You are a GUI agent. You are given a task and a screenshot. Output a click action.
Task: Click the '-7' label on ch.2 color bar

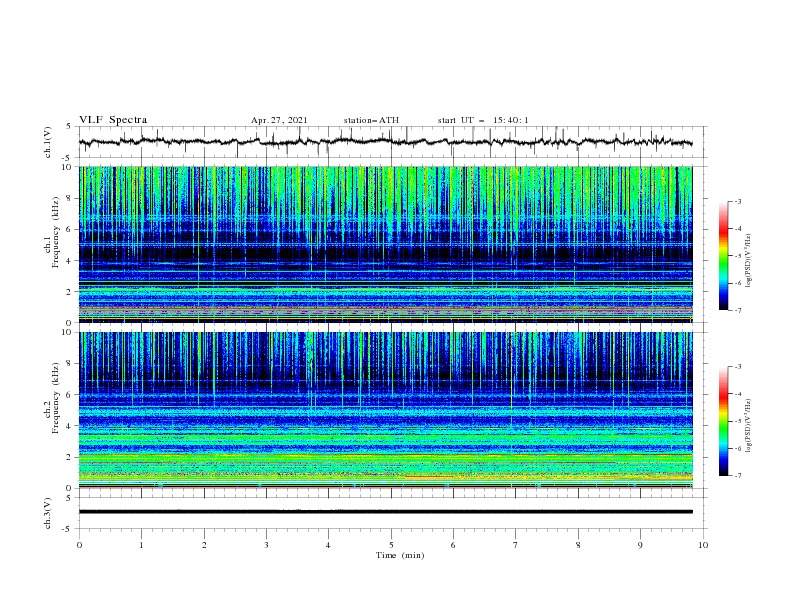738,476
